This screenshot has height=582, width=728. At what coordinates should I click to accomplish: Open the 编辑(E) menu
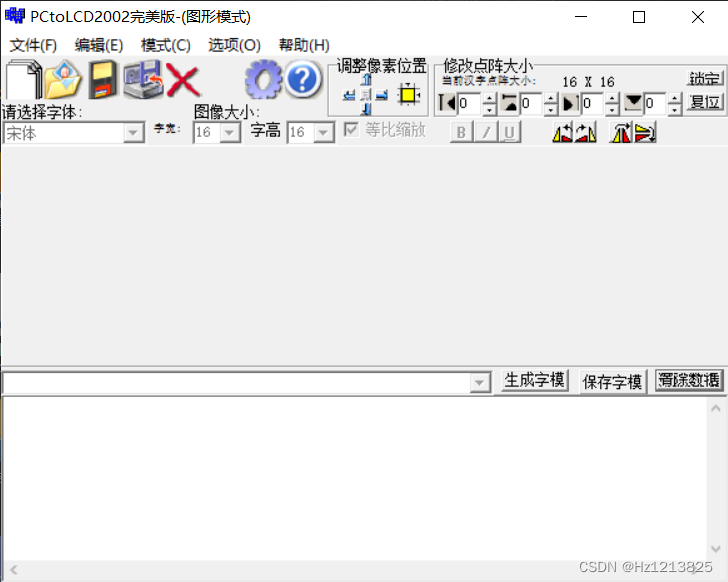(x=99, y=45)
